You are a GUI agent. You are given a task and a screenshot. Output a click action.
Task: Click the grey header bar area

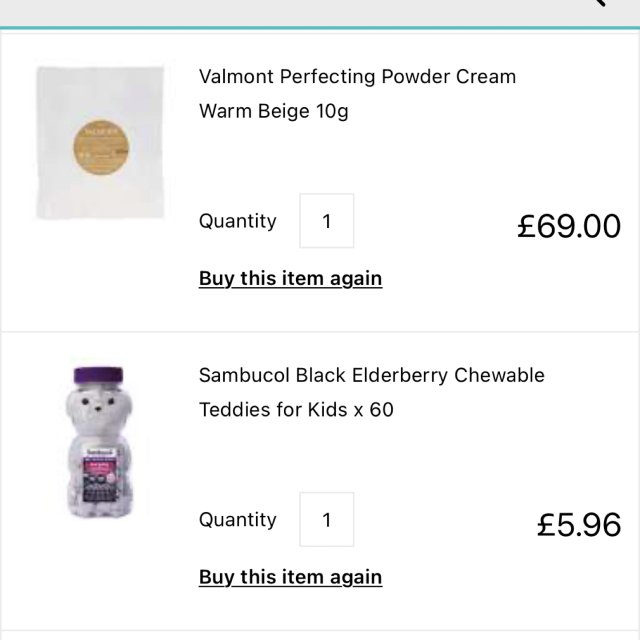coord(300,10)
